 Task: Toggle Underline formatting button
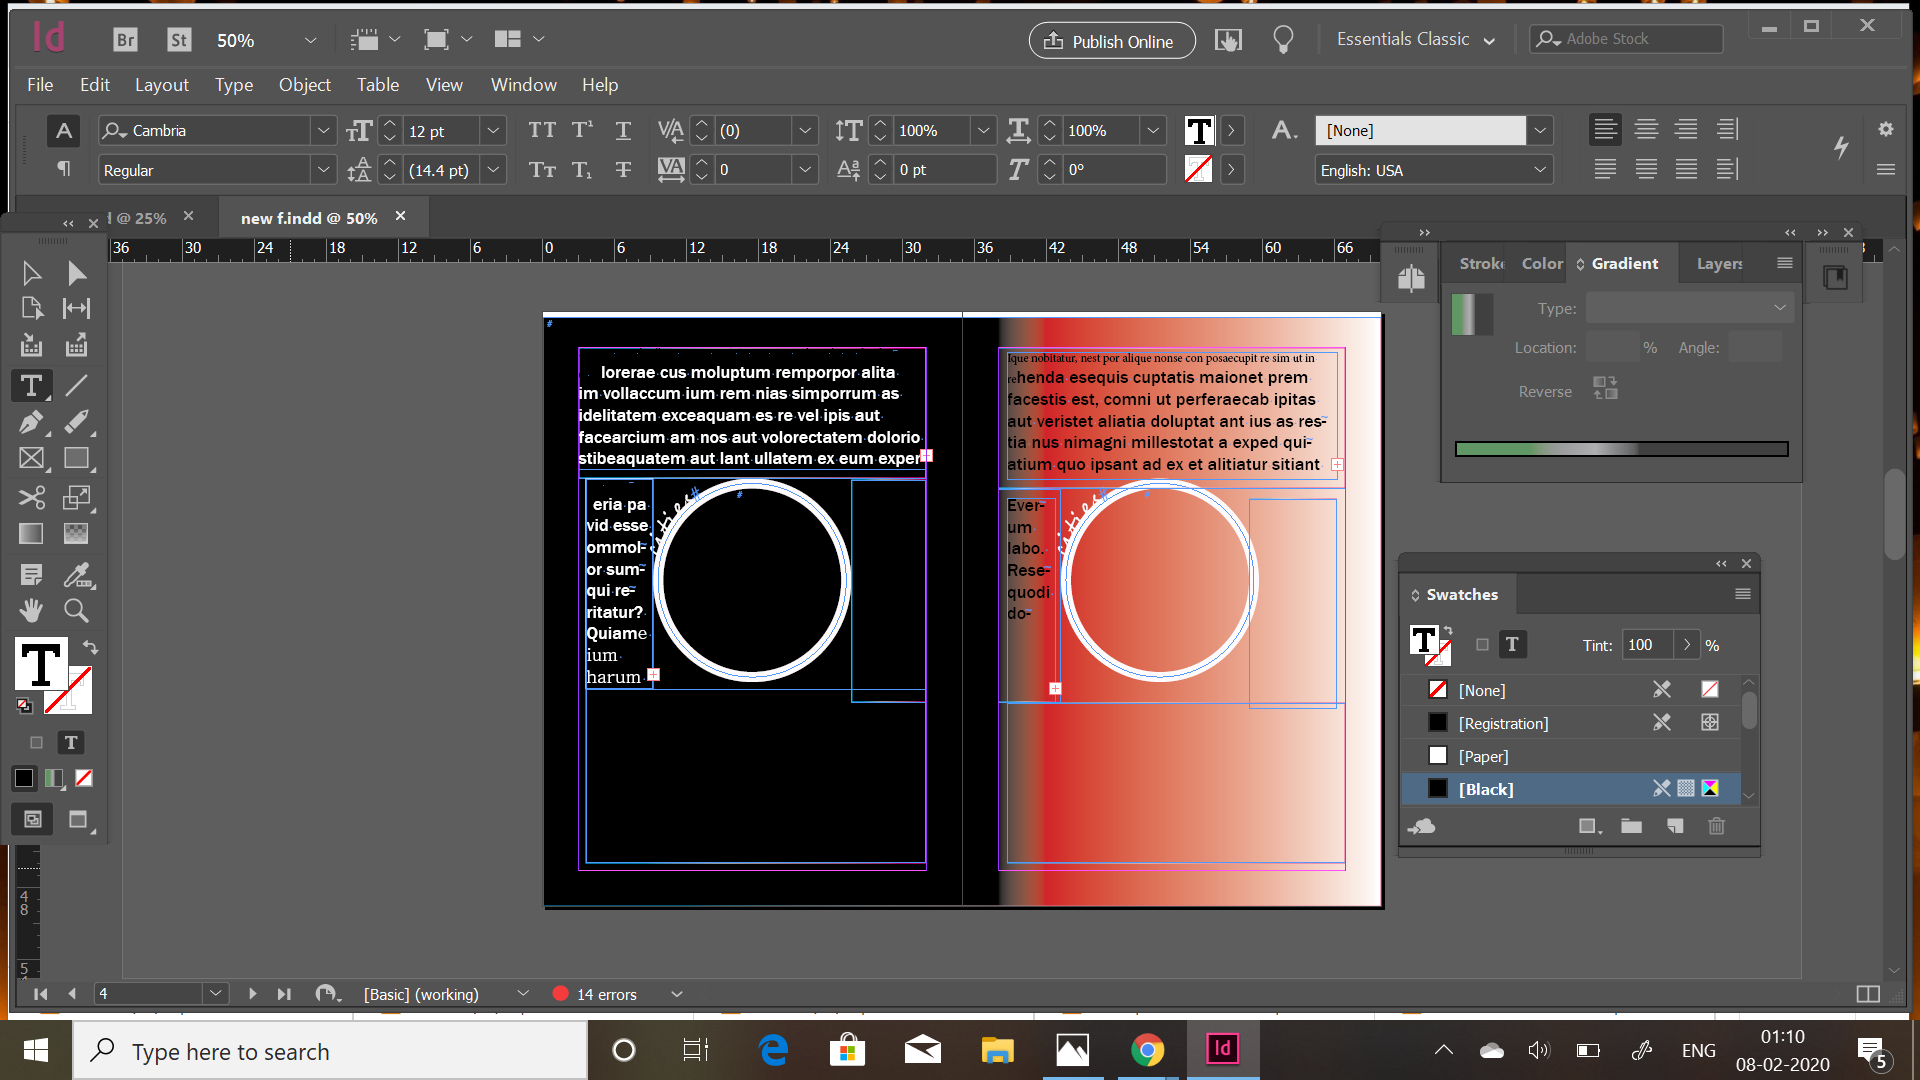tap(623, 130)
